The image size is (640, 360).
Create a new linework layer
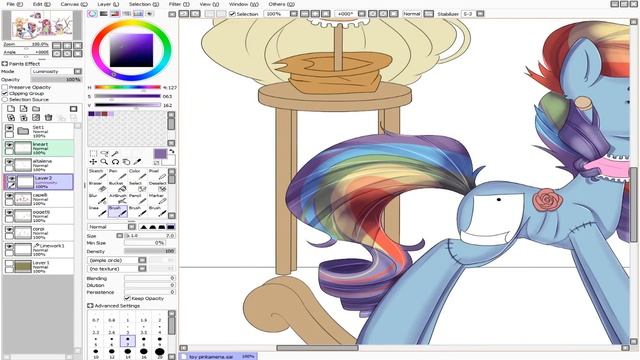tap(24, 109)
